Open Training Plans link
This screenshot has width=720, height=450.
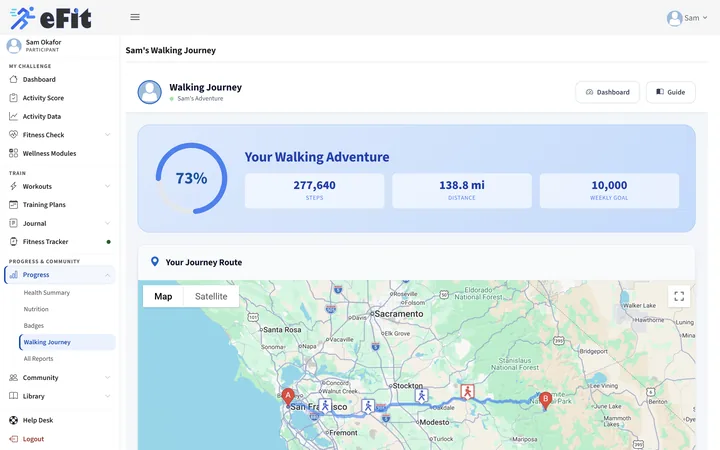[x=44, y=204]
